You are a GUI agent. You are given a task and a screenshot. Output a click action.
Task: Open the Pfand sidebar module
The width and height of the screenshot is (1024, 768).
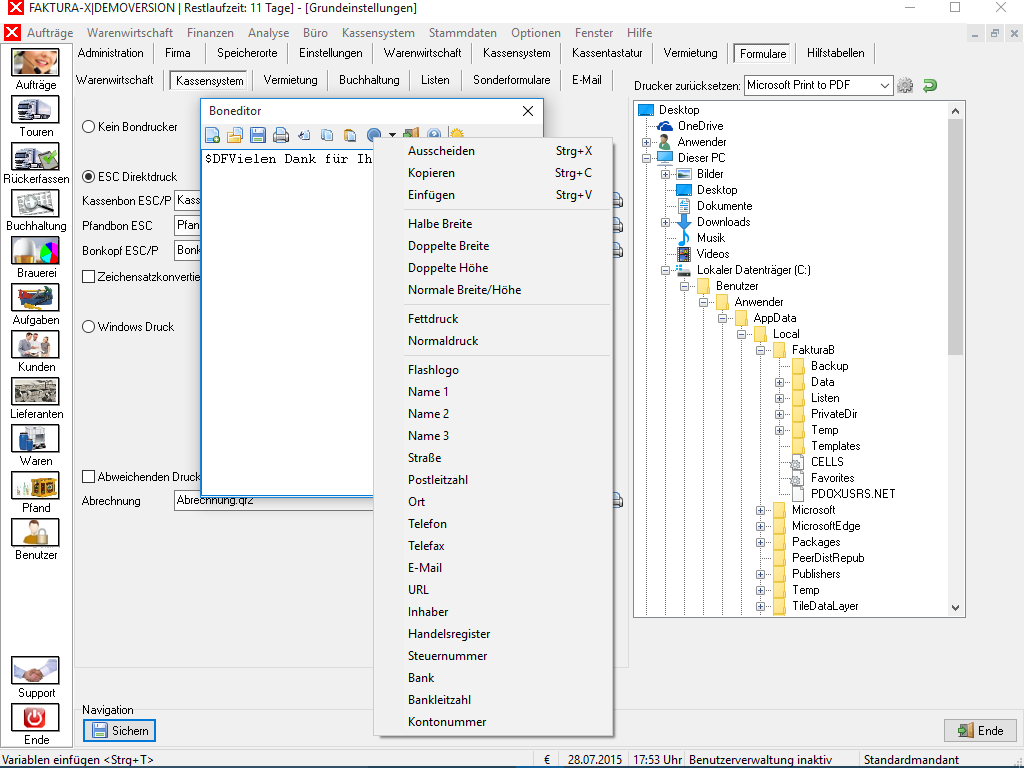[x=35, y=486]
